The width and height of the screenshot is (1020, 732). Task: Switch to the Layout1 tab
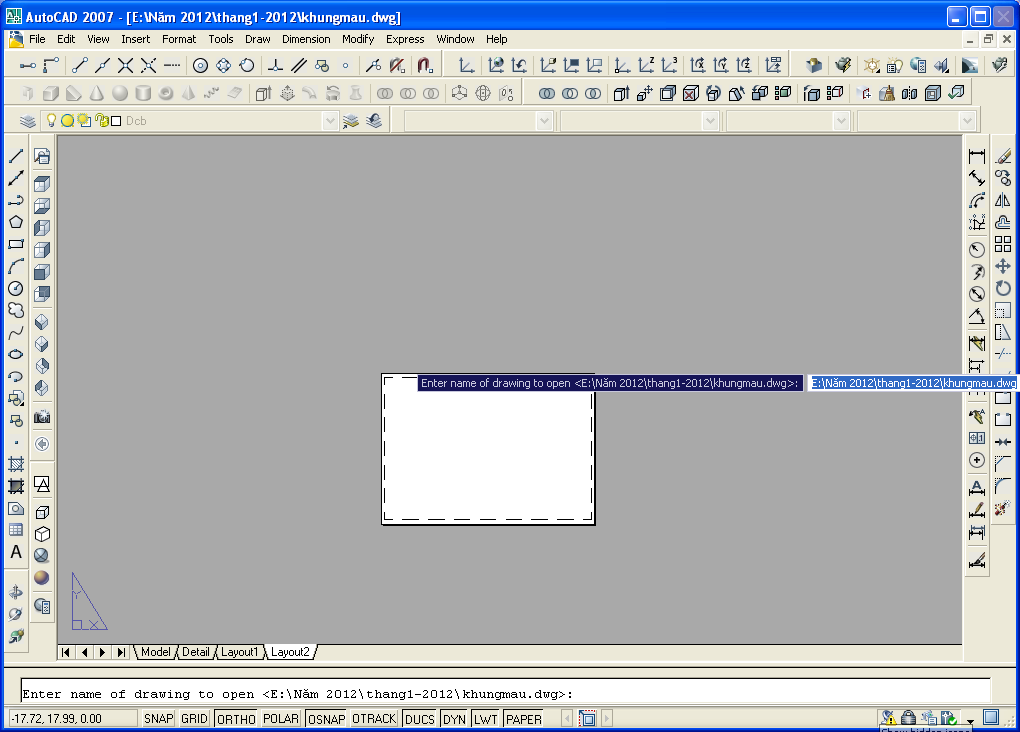click(239, 652)
